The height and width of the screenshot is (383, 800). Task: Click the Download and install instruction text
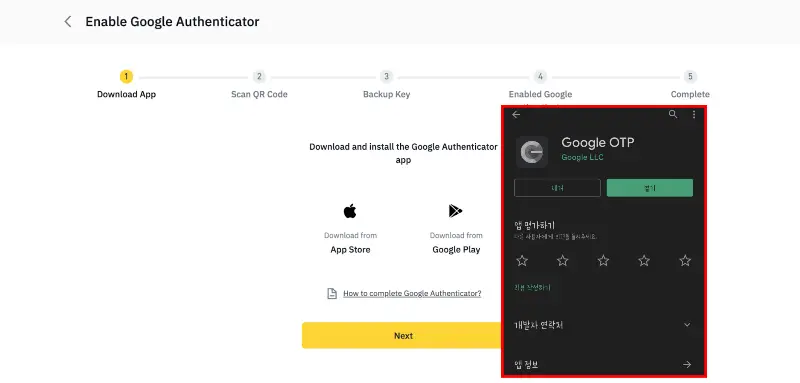click(x=403, y=153)
